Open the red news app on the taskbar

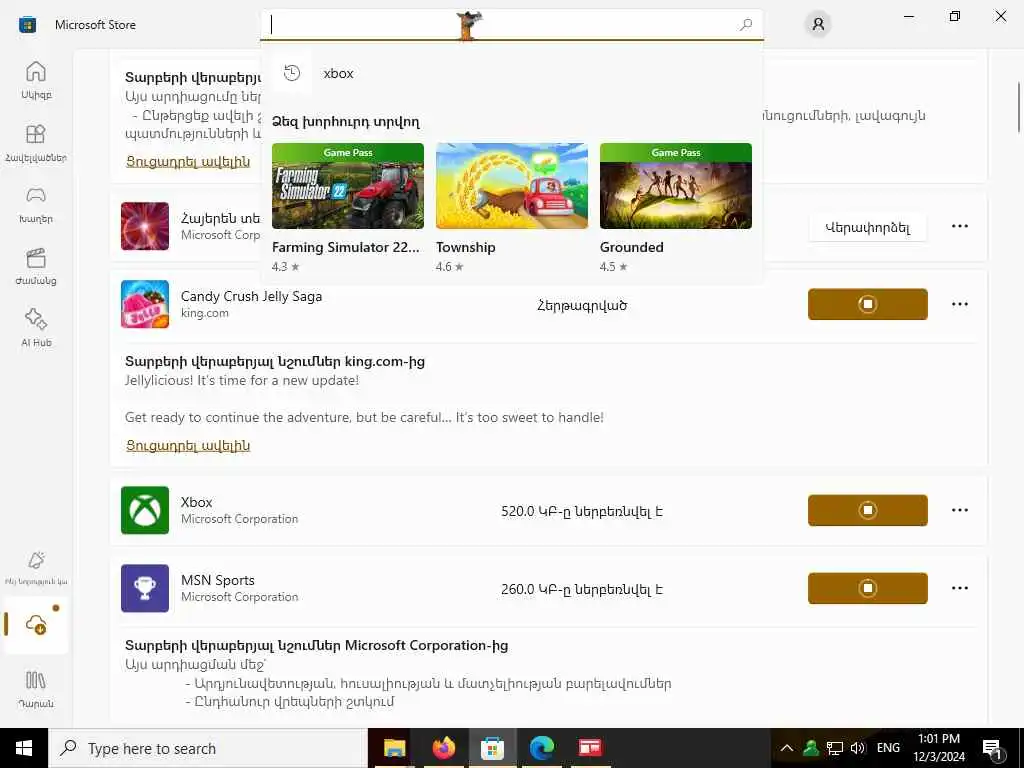click(590, 748)
